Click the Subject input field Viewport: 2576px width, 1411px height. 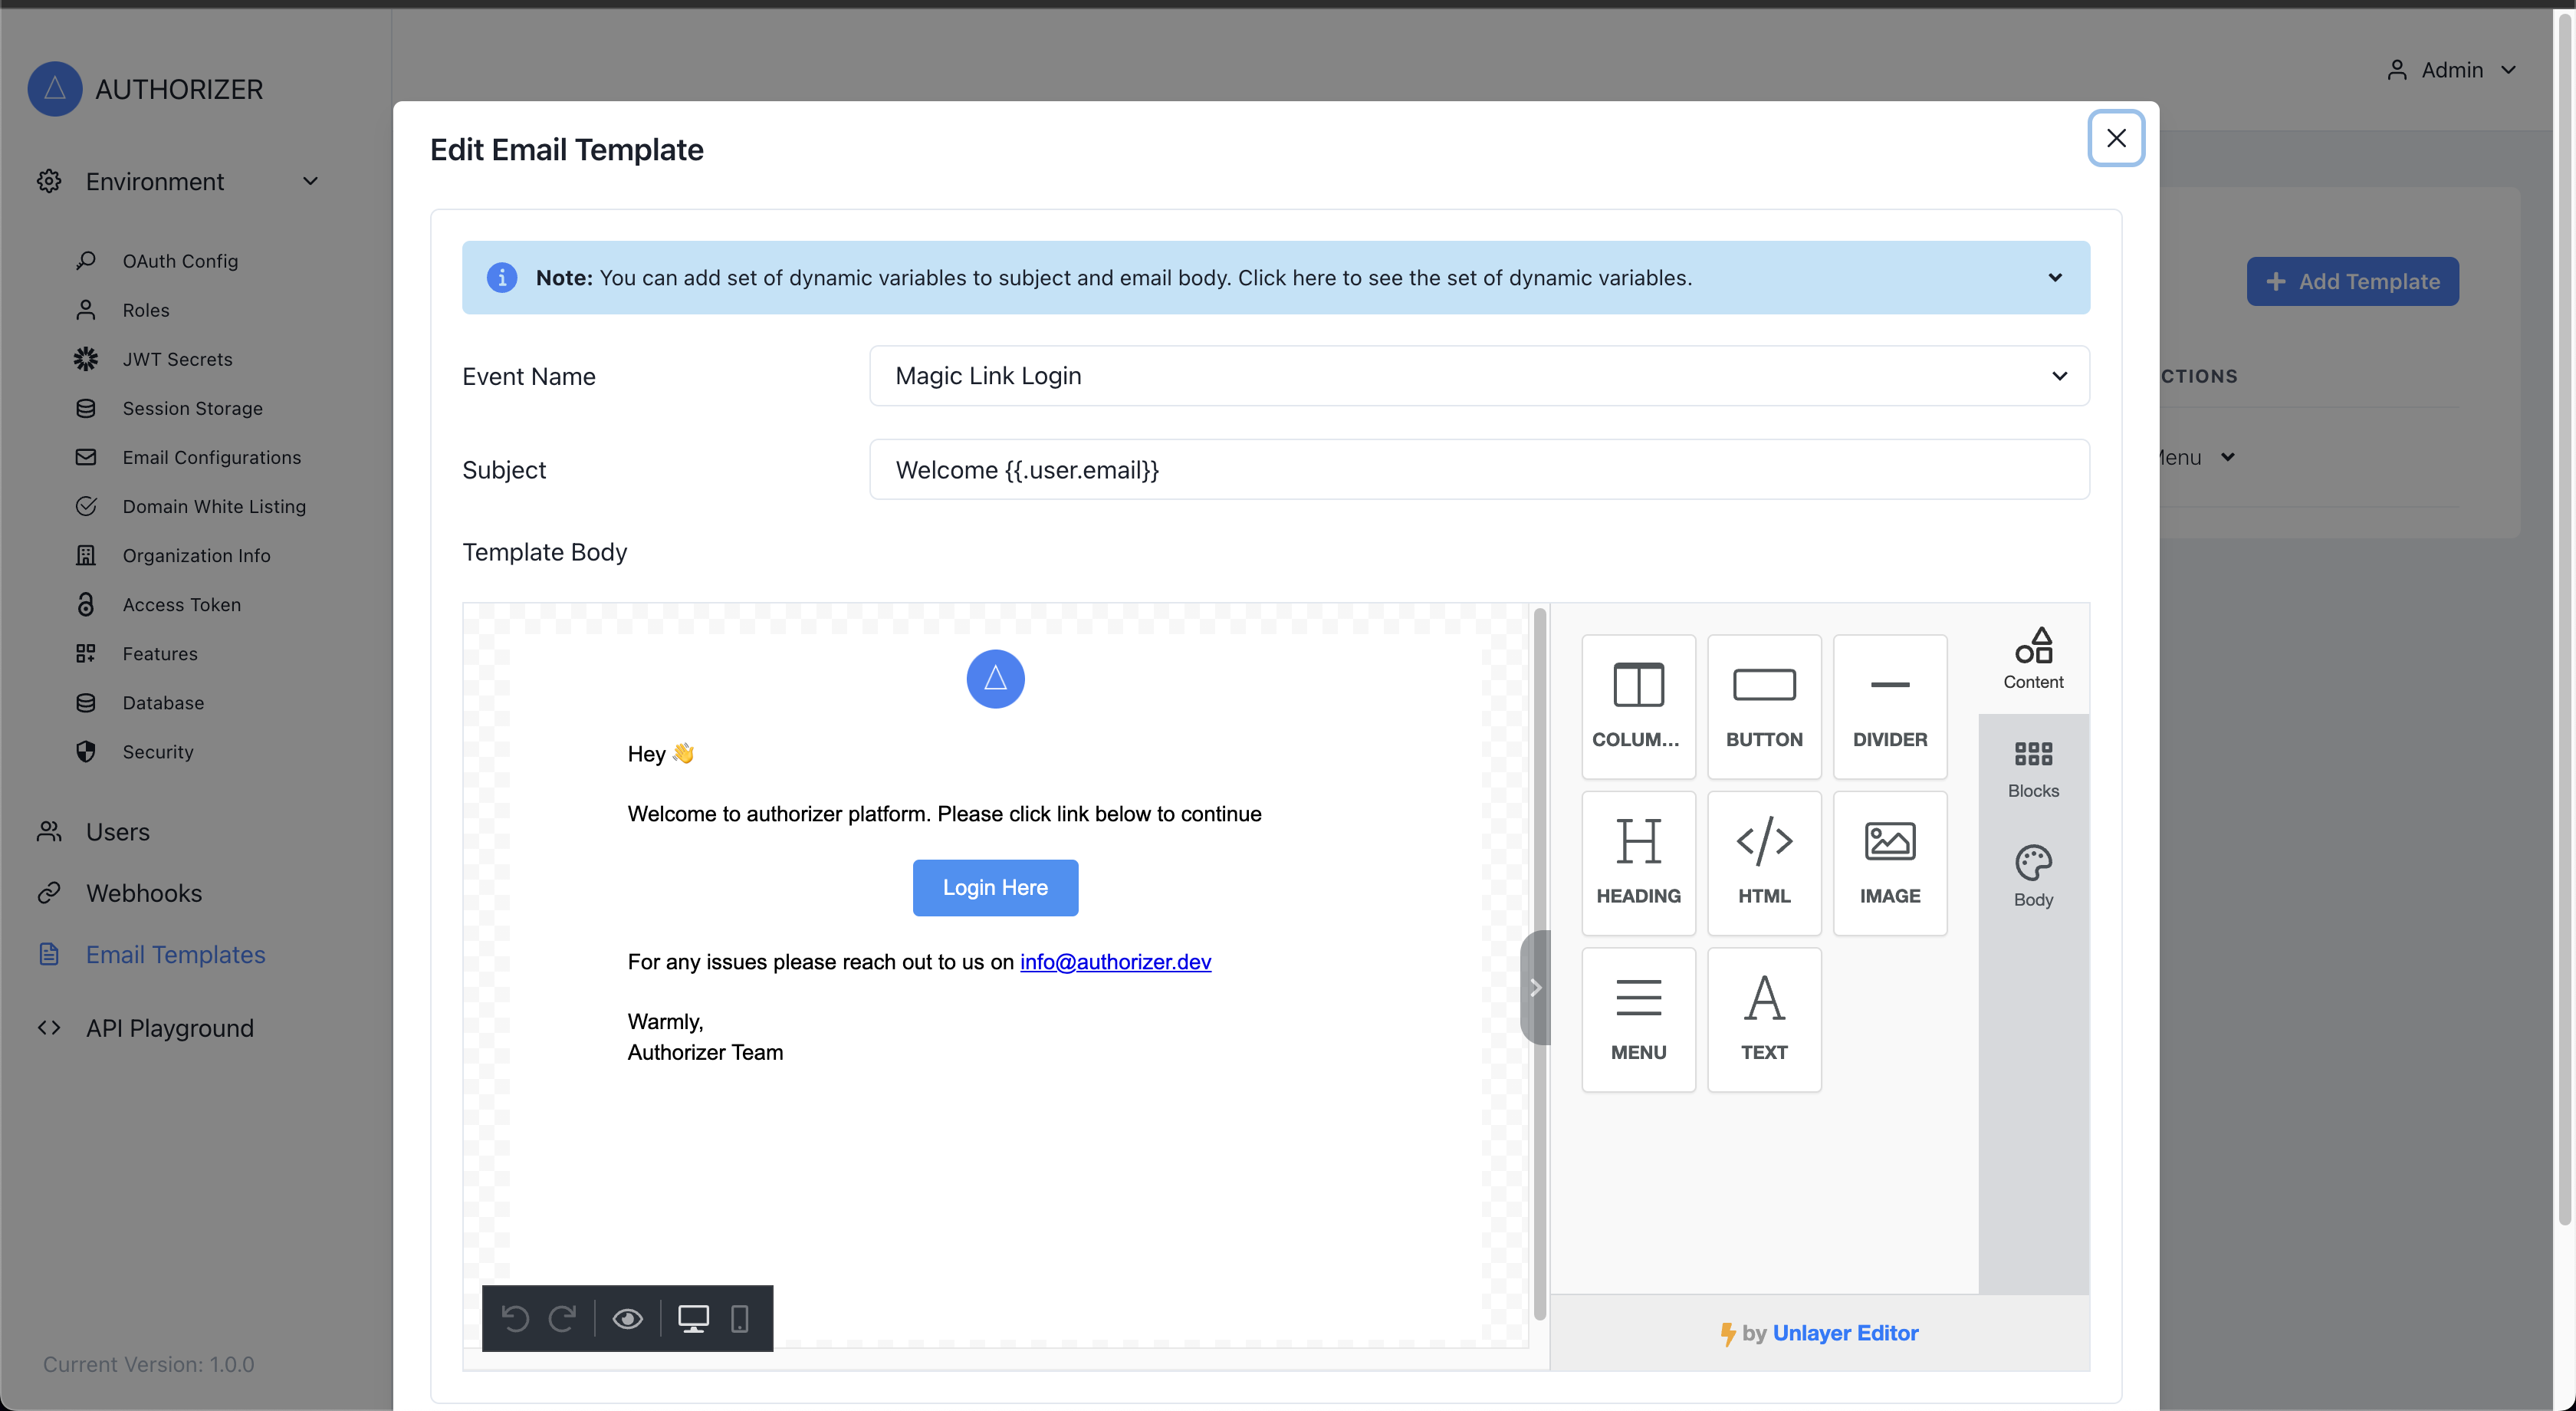point(1478,469)
